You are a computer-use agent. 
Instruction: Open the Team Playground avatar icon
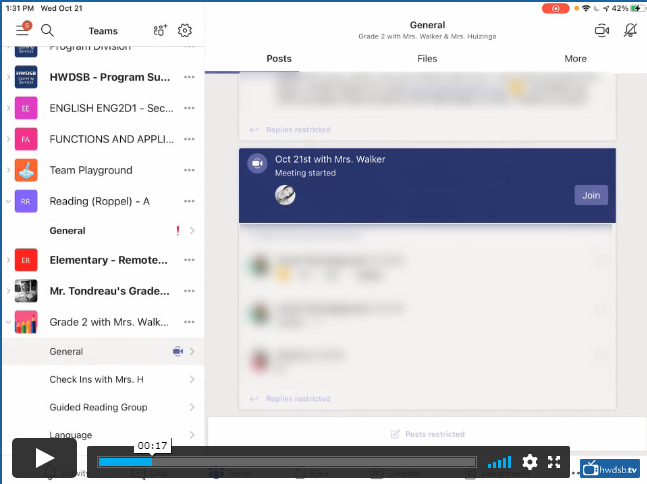[26, 170]
